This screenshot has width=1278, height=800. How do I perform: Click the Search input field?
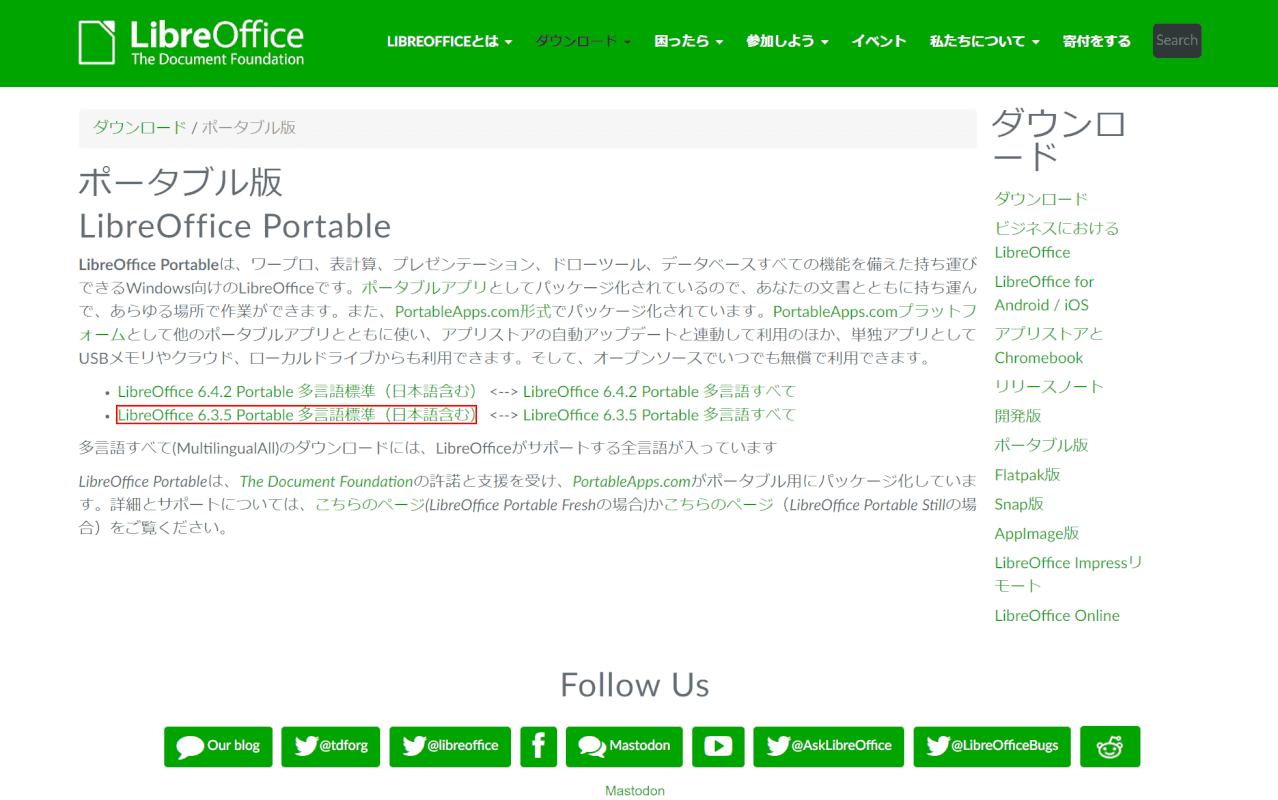(1177, 41)
